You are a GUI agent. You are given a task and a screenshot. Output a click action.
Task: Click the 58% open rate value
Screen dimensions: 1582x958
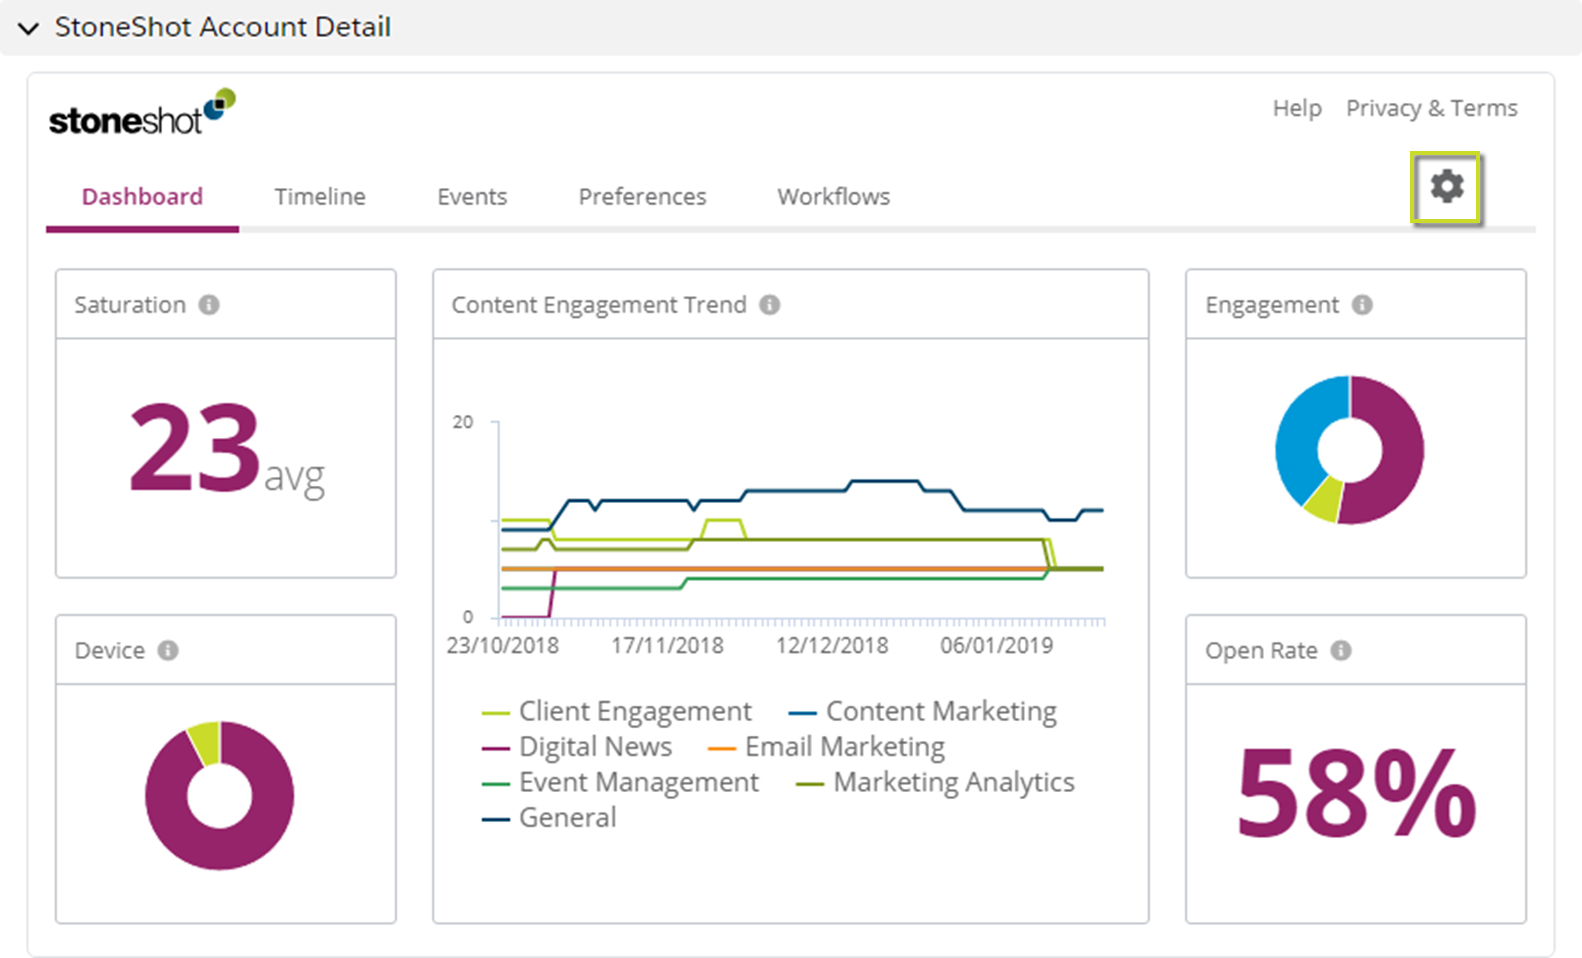pos(1356,792)
